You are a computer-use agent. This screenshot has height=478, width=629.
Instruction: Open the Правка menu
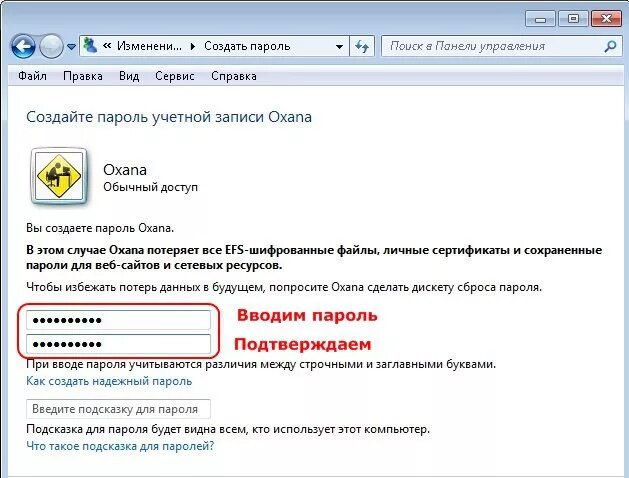coord(83,76)
